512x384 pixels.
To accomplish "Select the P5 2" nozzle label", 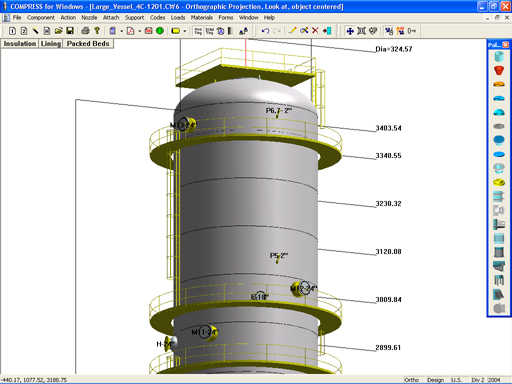I will coord(279,256).
